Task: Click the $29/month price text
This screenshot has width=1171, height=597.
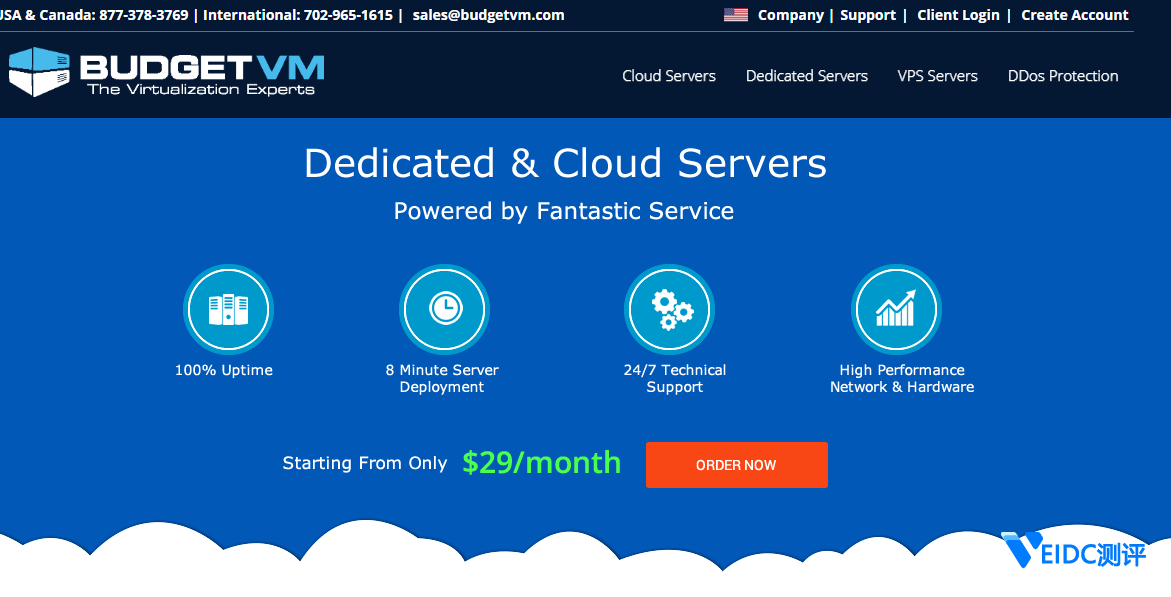Action: (541, 463)
